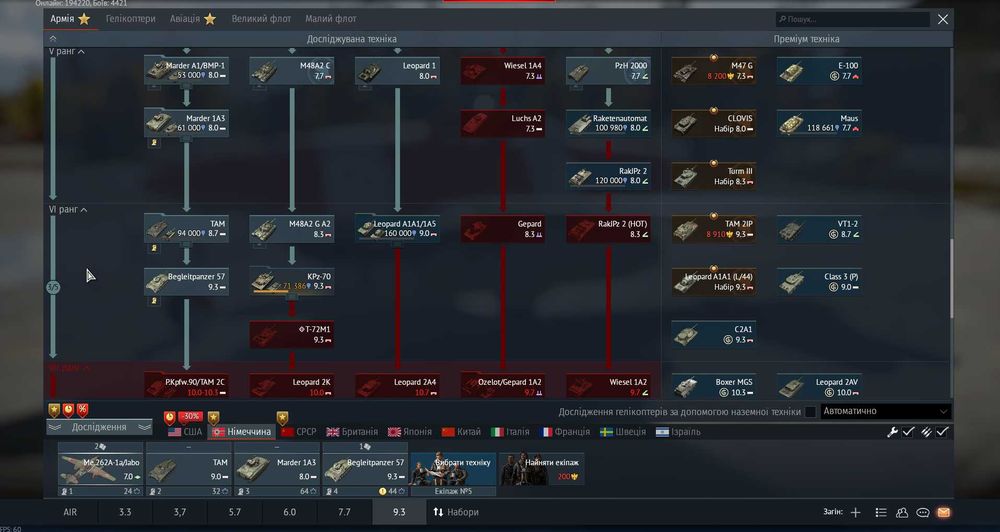This screenshot has height=532, width=1000.
Task: Open the chat bubble icon
Action: pos(923,512)
